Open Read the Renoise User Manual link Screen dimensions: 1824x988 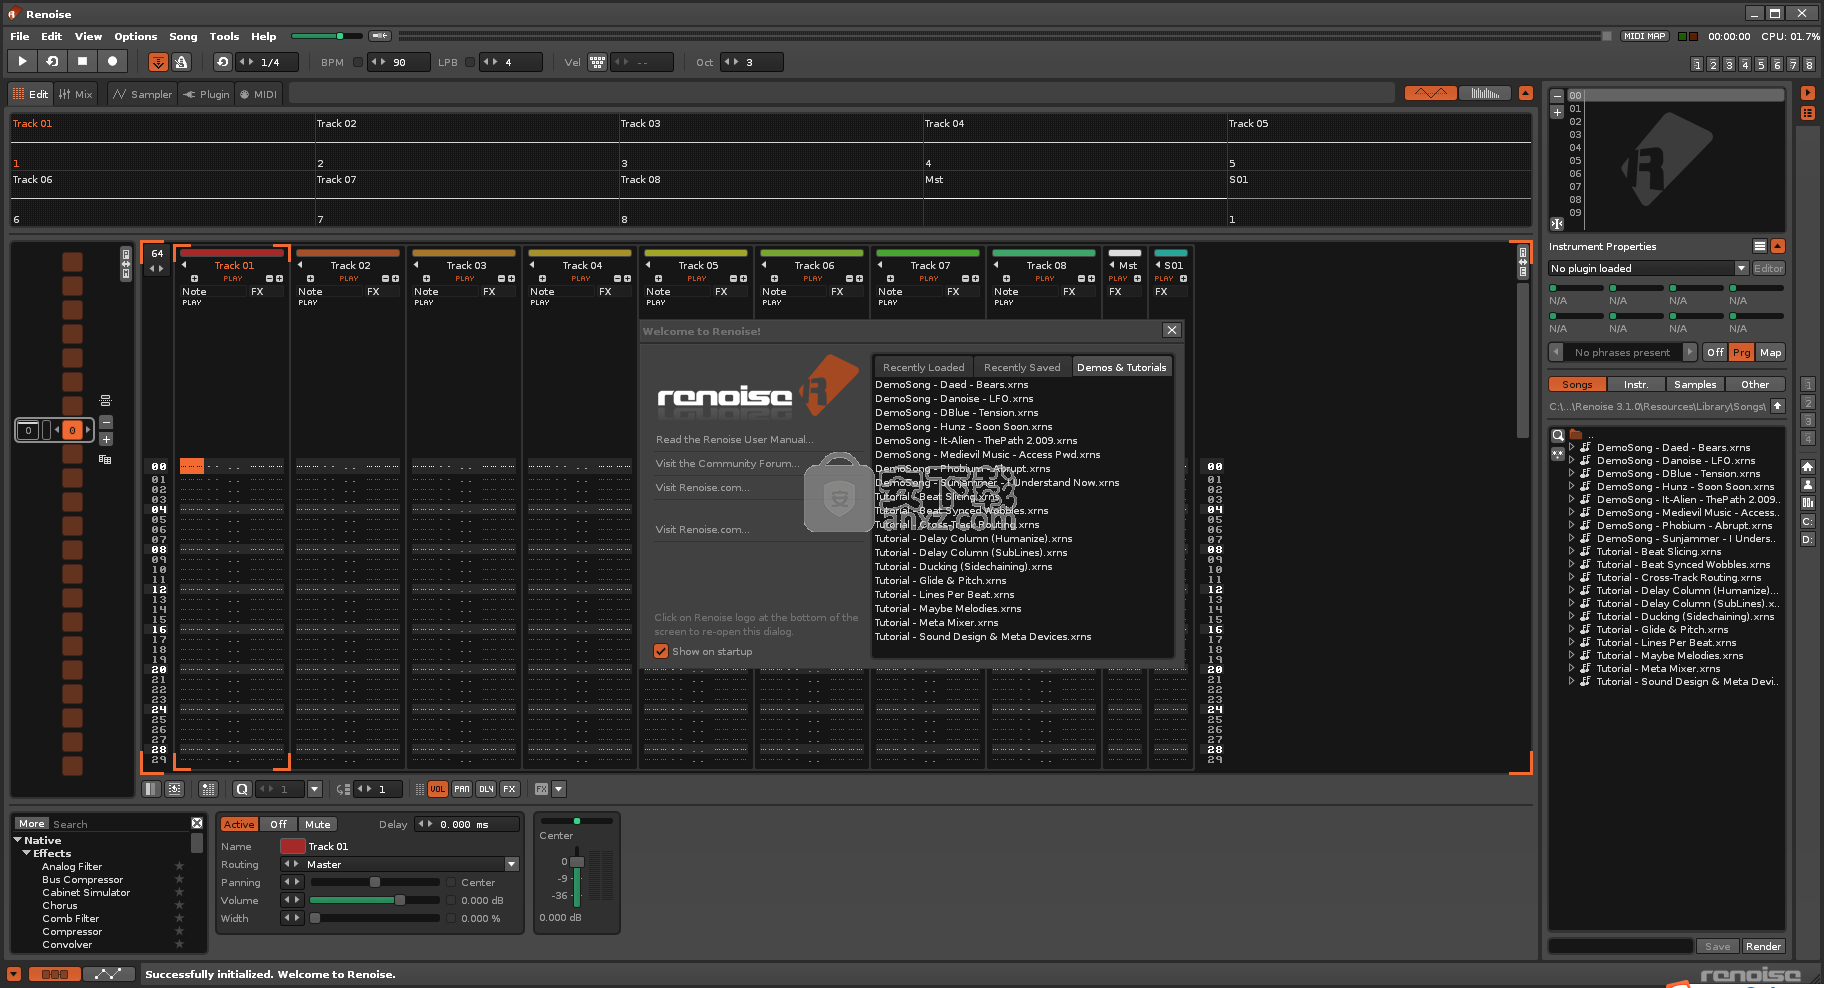click(734, 439)
